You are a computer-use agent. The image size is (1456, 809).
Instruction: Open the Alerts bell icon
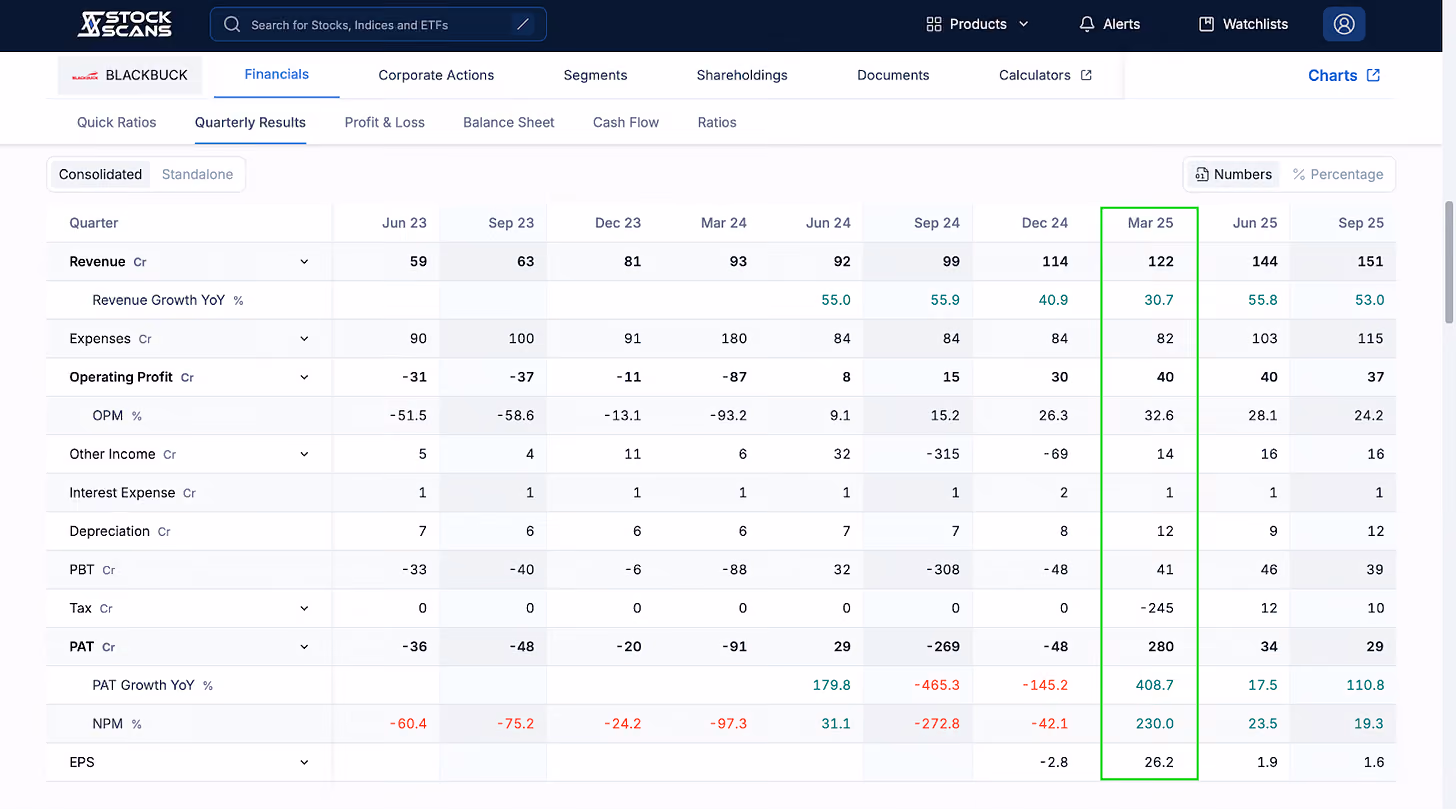tap(1087, 24)
